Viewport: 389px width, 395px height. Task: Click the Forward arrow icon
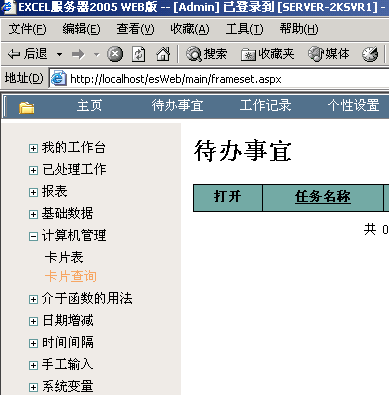point(78,54)
